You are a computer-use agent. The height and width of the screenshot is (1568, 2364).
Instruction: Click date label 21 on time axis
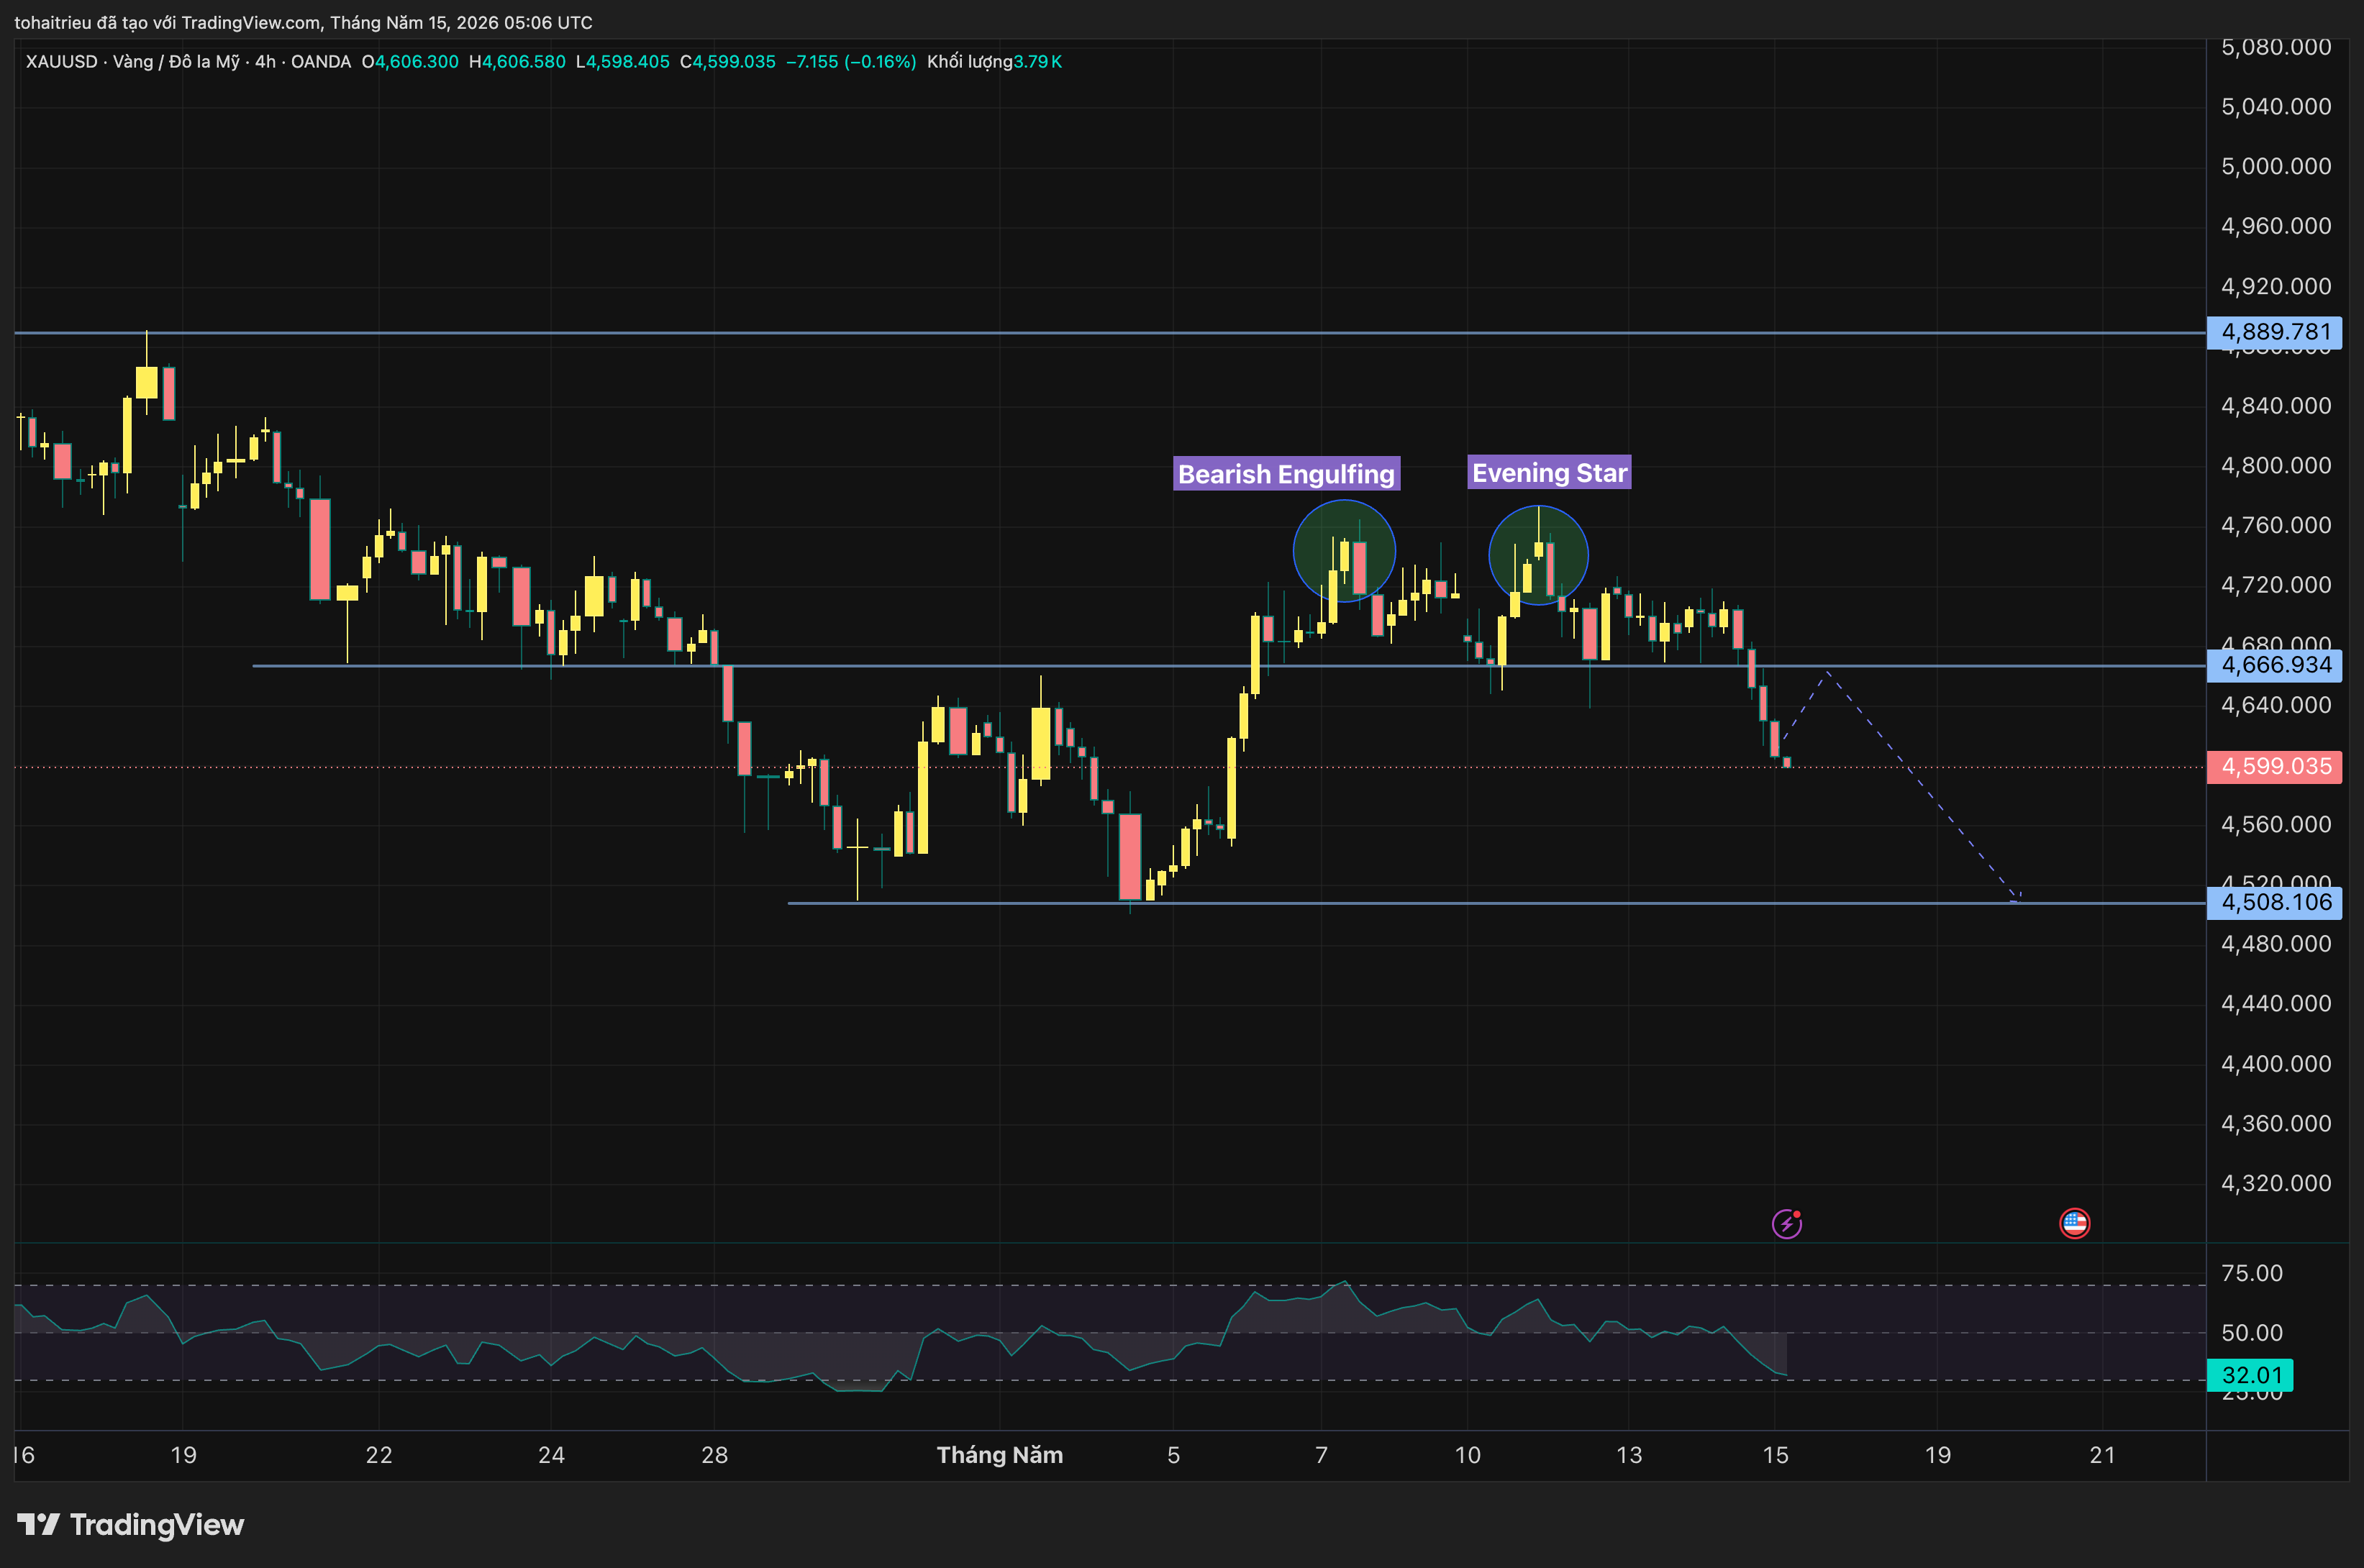[2102, 1455]
